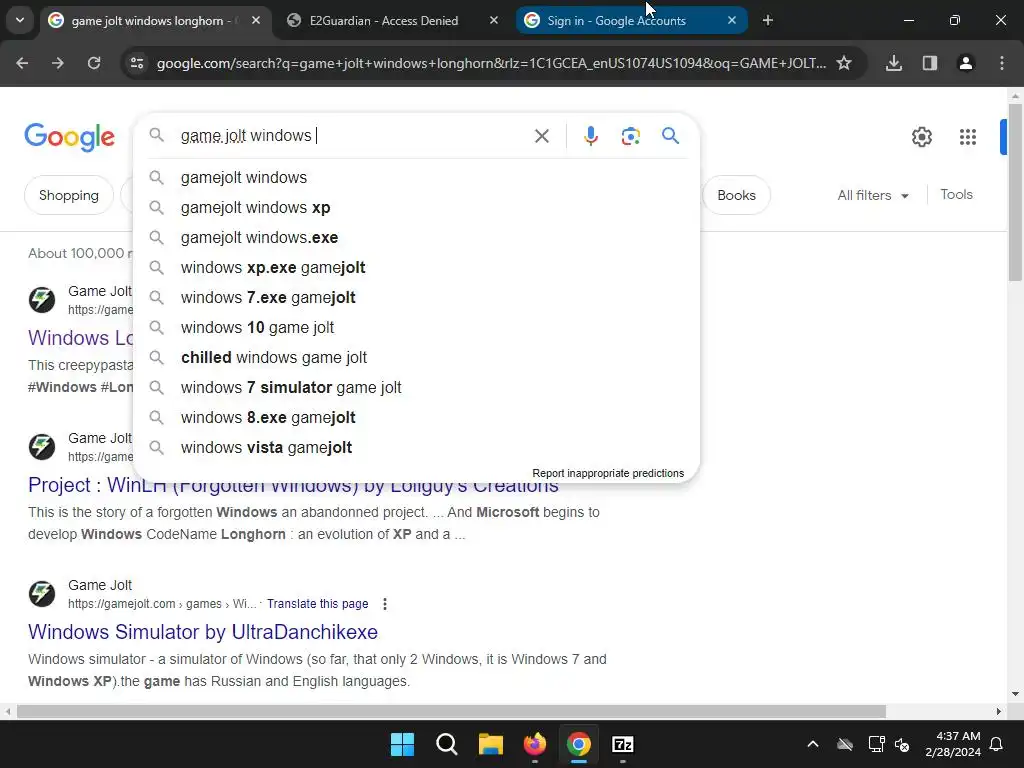
Task: Search by image with Google Lens
Action: (x=630, y=136)
